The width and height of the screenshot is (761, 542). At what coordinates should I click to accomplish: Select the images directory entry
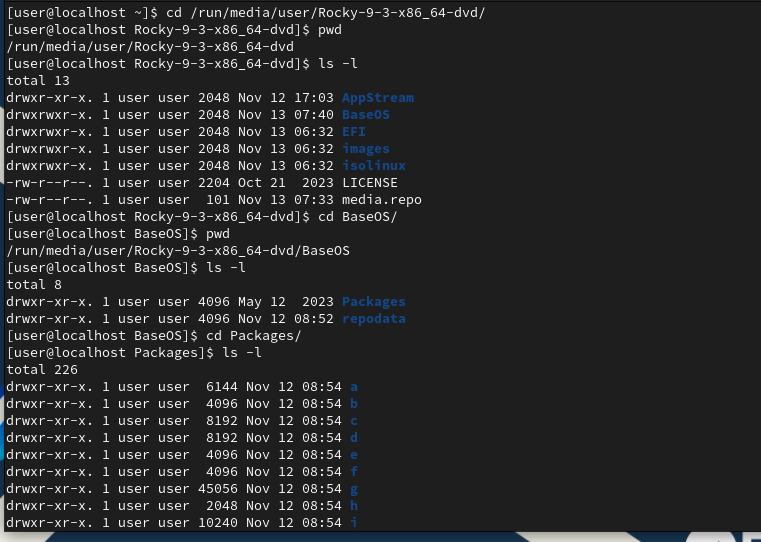coord(365,149)
